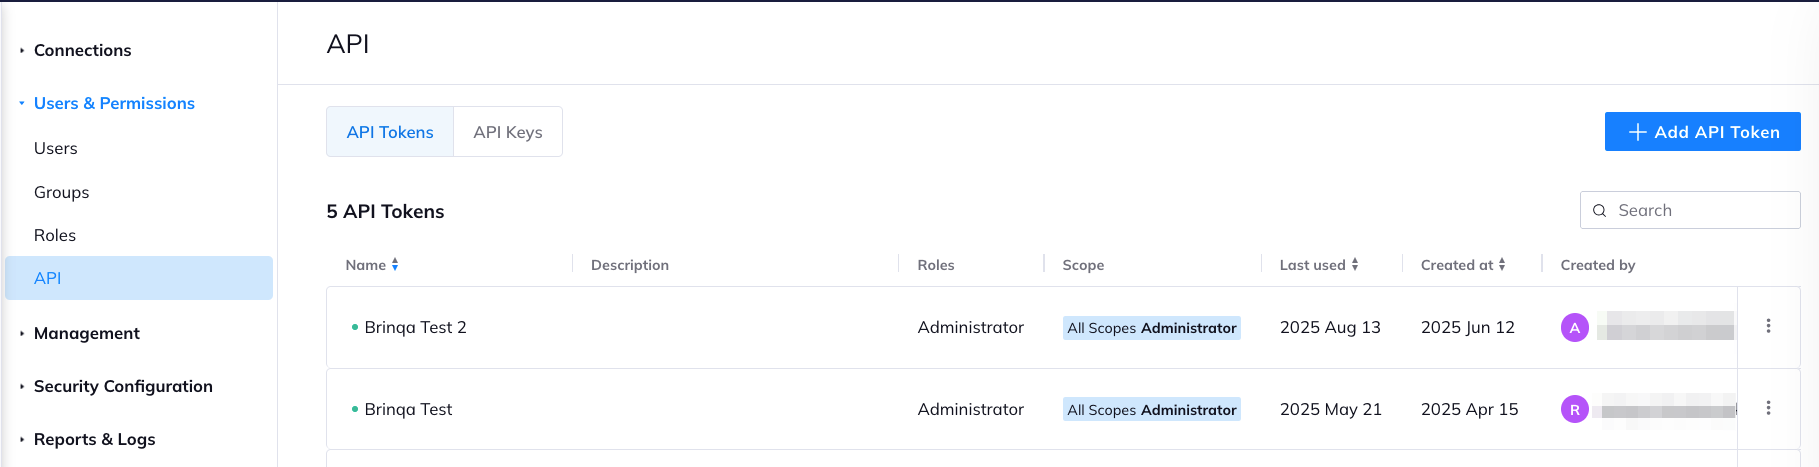Click the 2025 Apr 15 created date

click(1470, 409)
